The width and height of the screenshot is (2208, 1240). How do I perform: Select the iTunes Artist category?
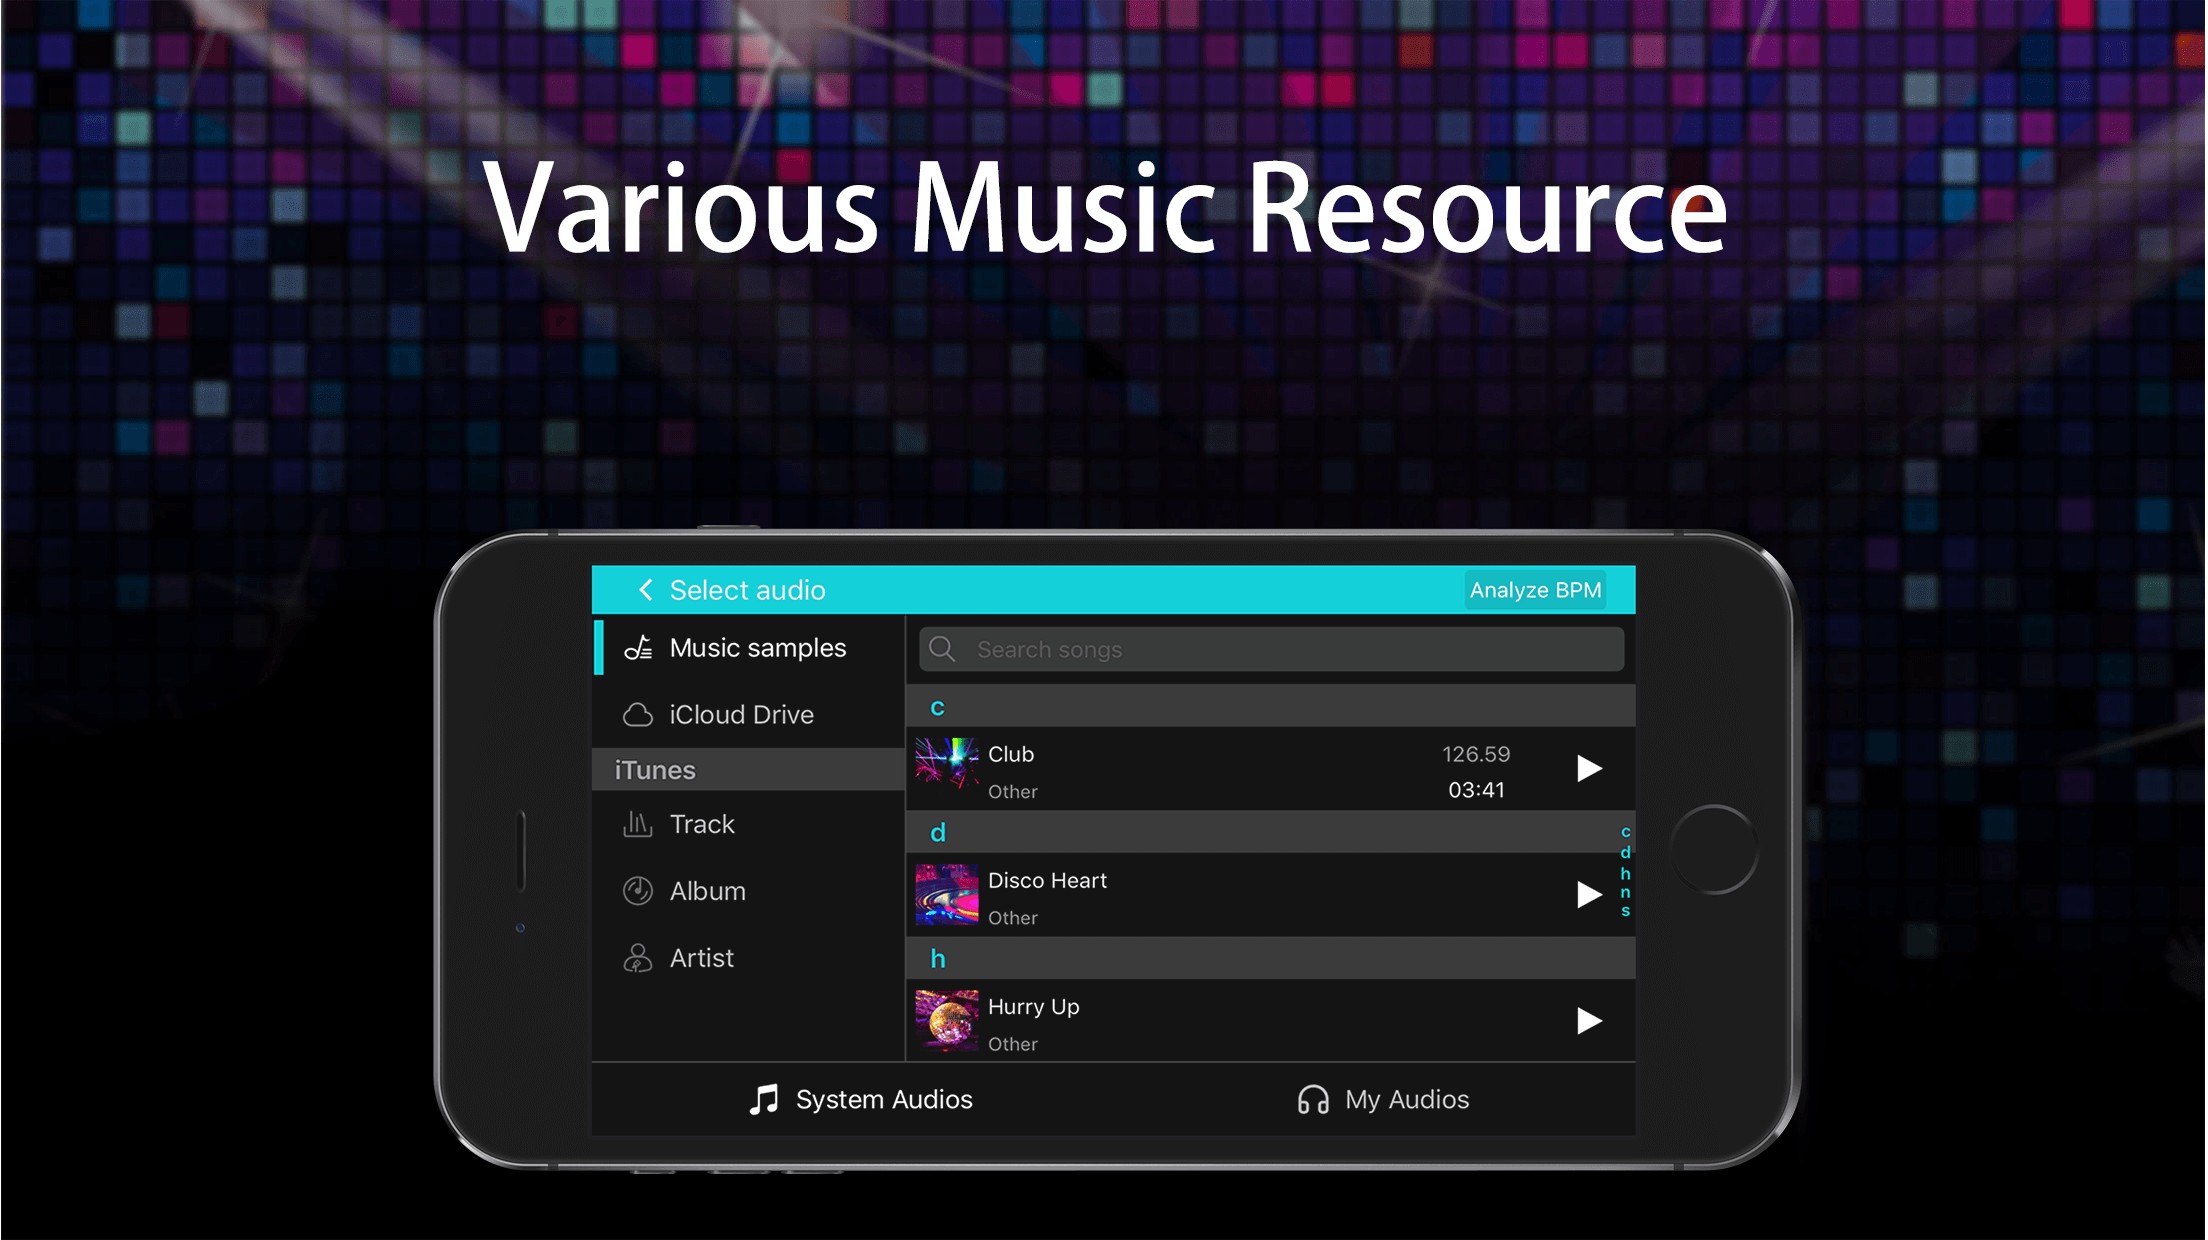pos(701,958)
